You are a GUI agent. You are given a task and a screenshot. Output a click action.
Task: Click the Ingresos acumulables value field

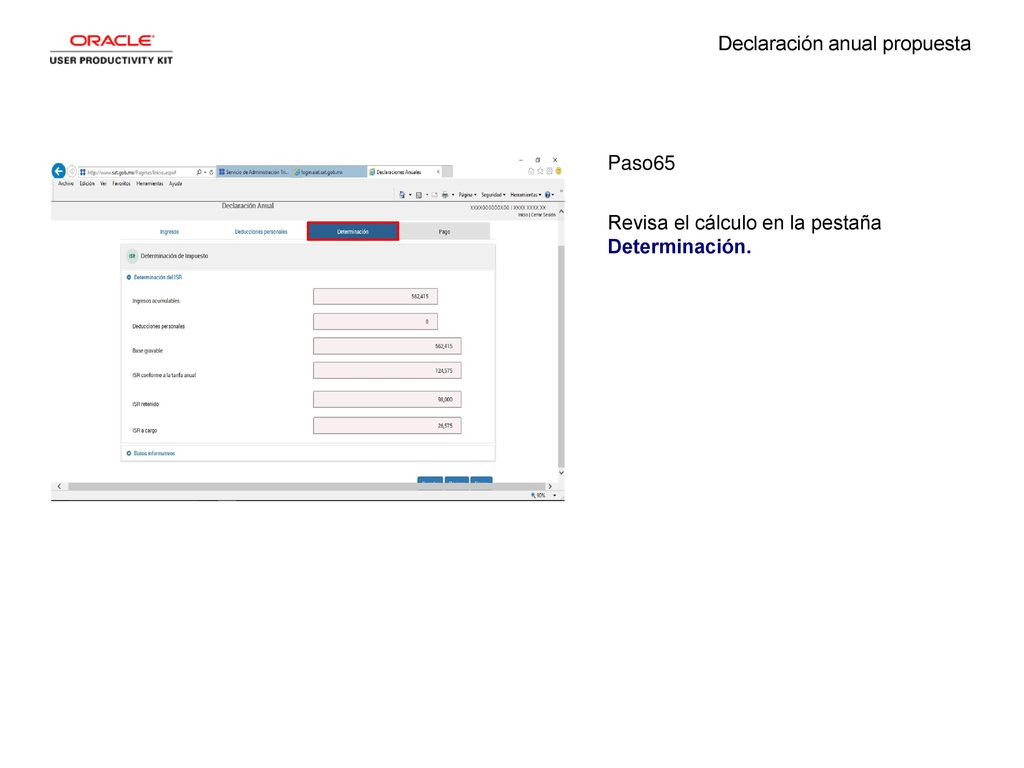[x=376, y=296]
